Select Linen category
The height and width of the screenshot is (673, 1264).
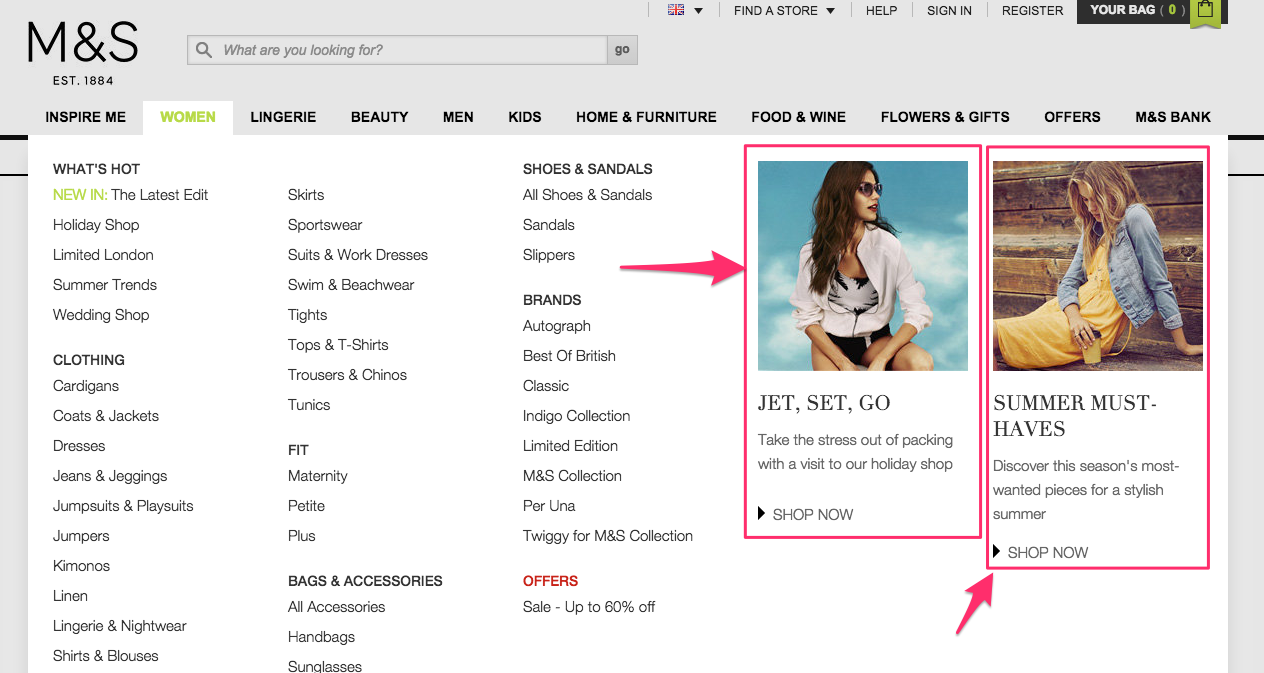(x=70, y=596)
